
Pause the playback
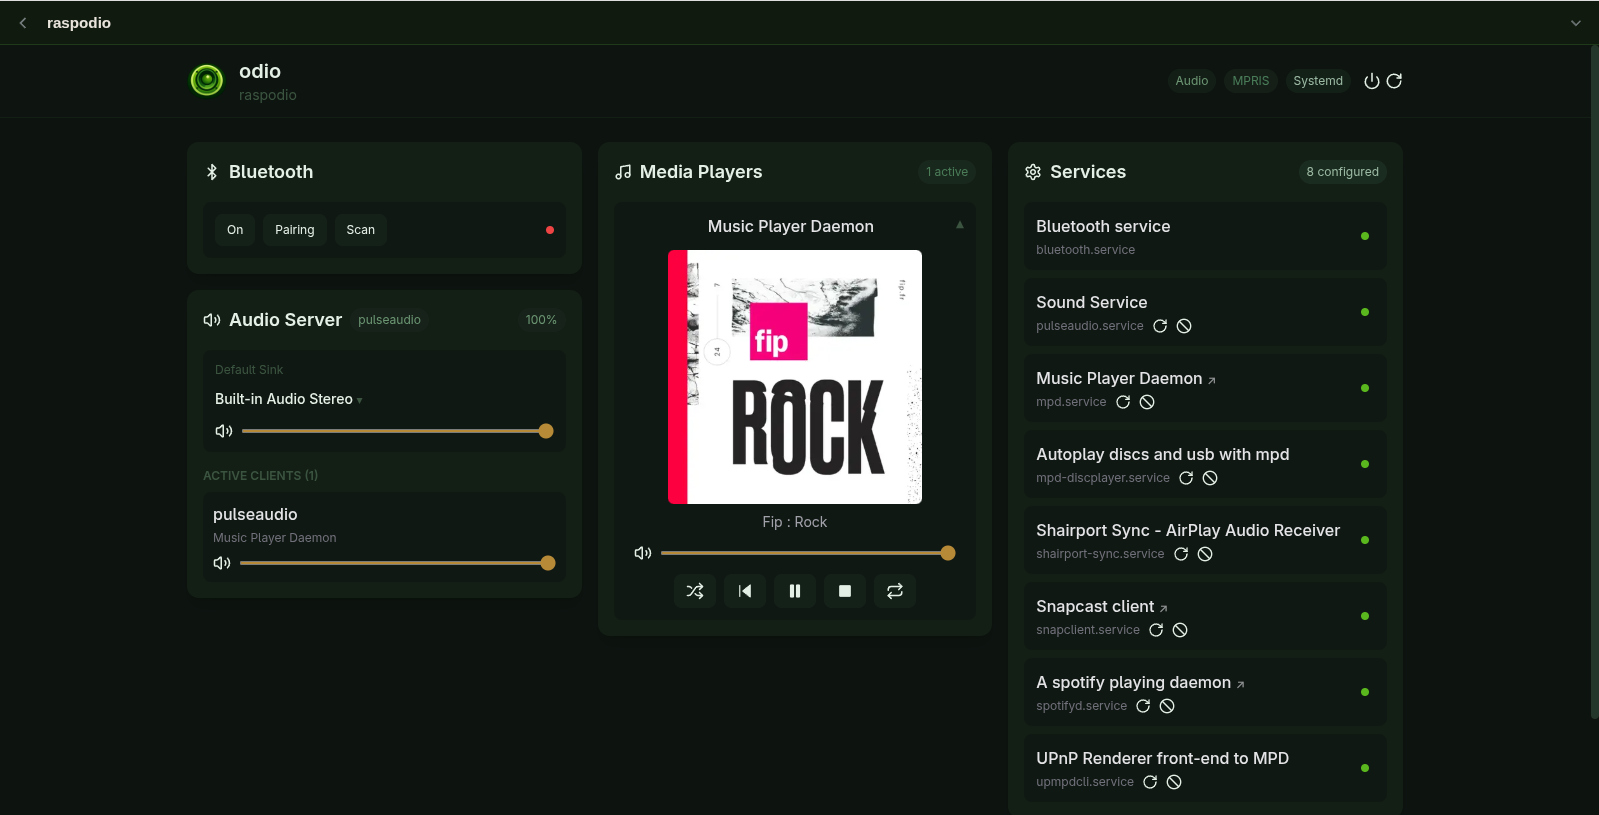coord(795,591)
